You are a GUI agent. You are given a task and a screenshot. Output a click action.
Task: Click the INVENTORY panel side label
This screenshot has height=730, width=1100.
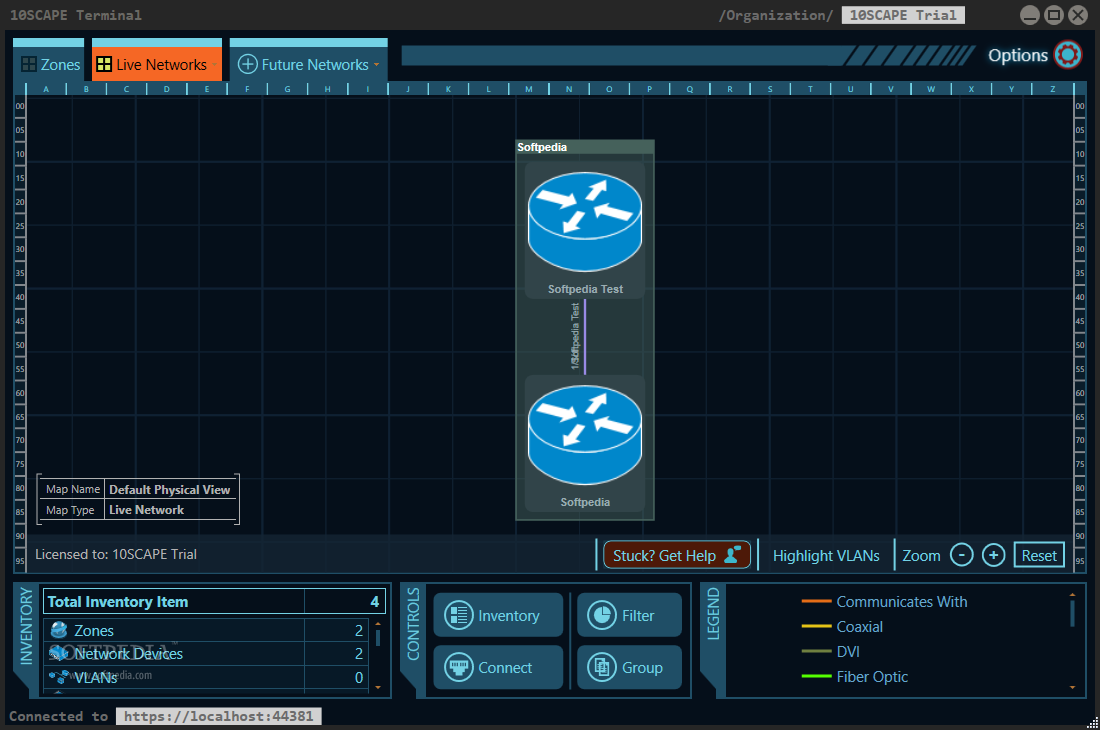coord(27,626)
